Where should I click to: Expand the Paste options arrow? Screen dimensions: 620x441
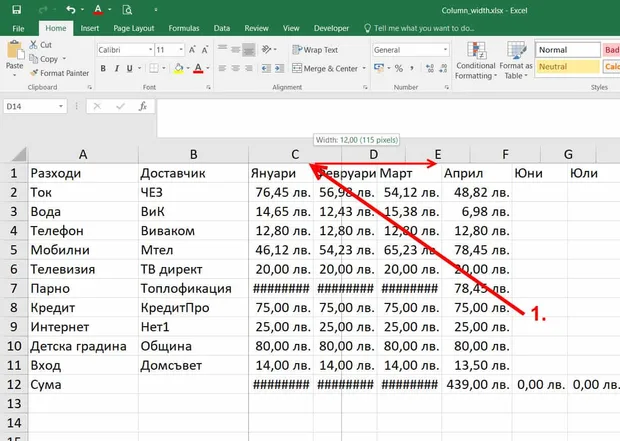click(14, 75)
